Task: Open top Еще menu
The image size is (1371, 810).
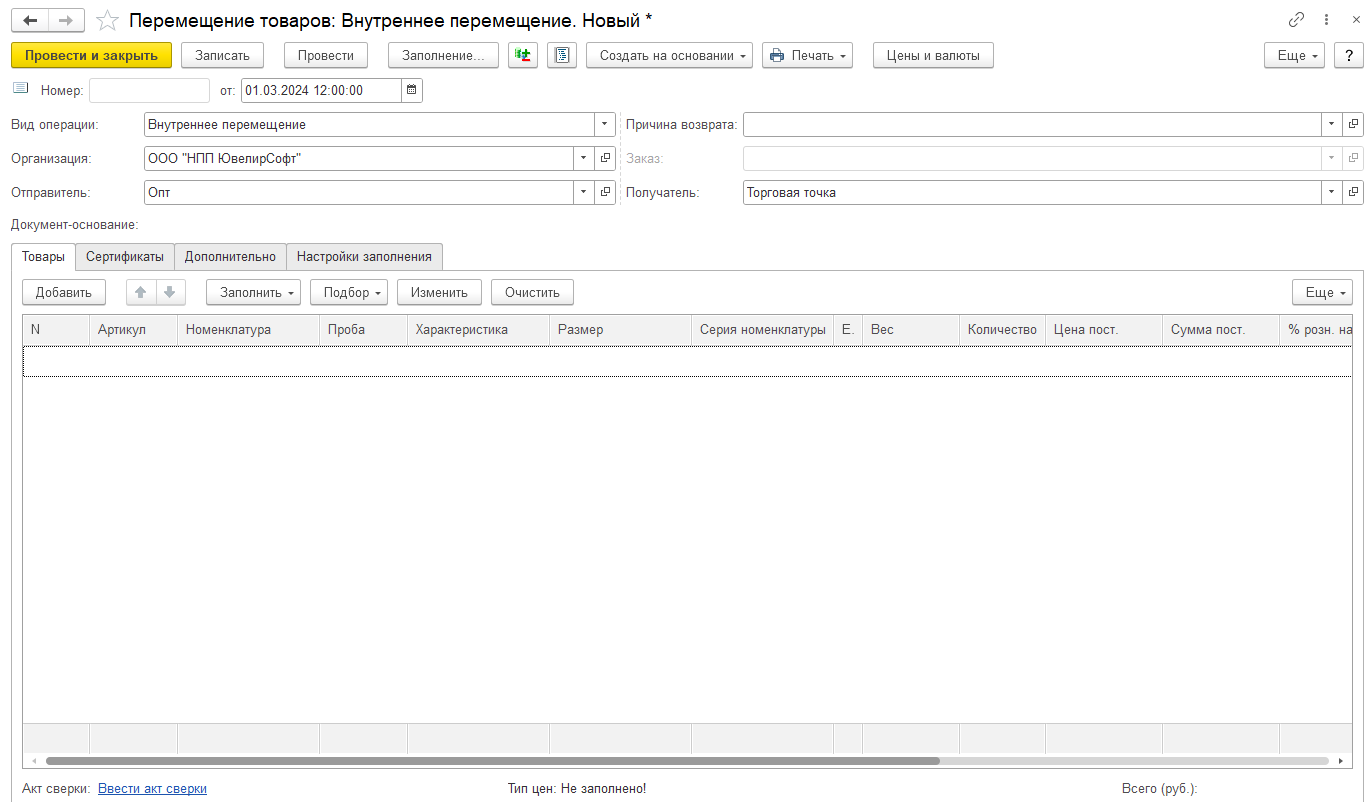Action: [1295, 55]
